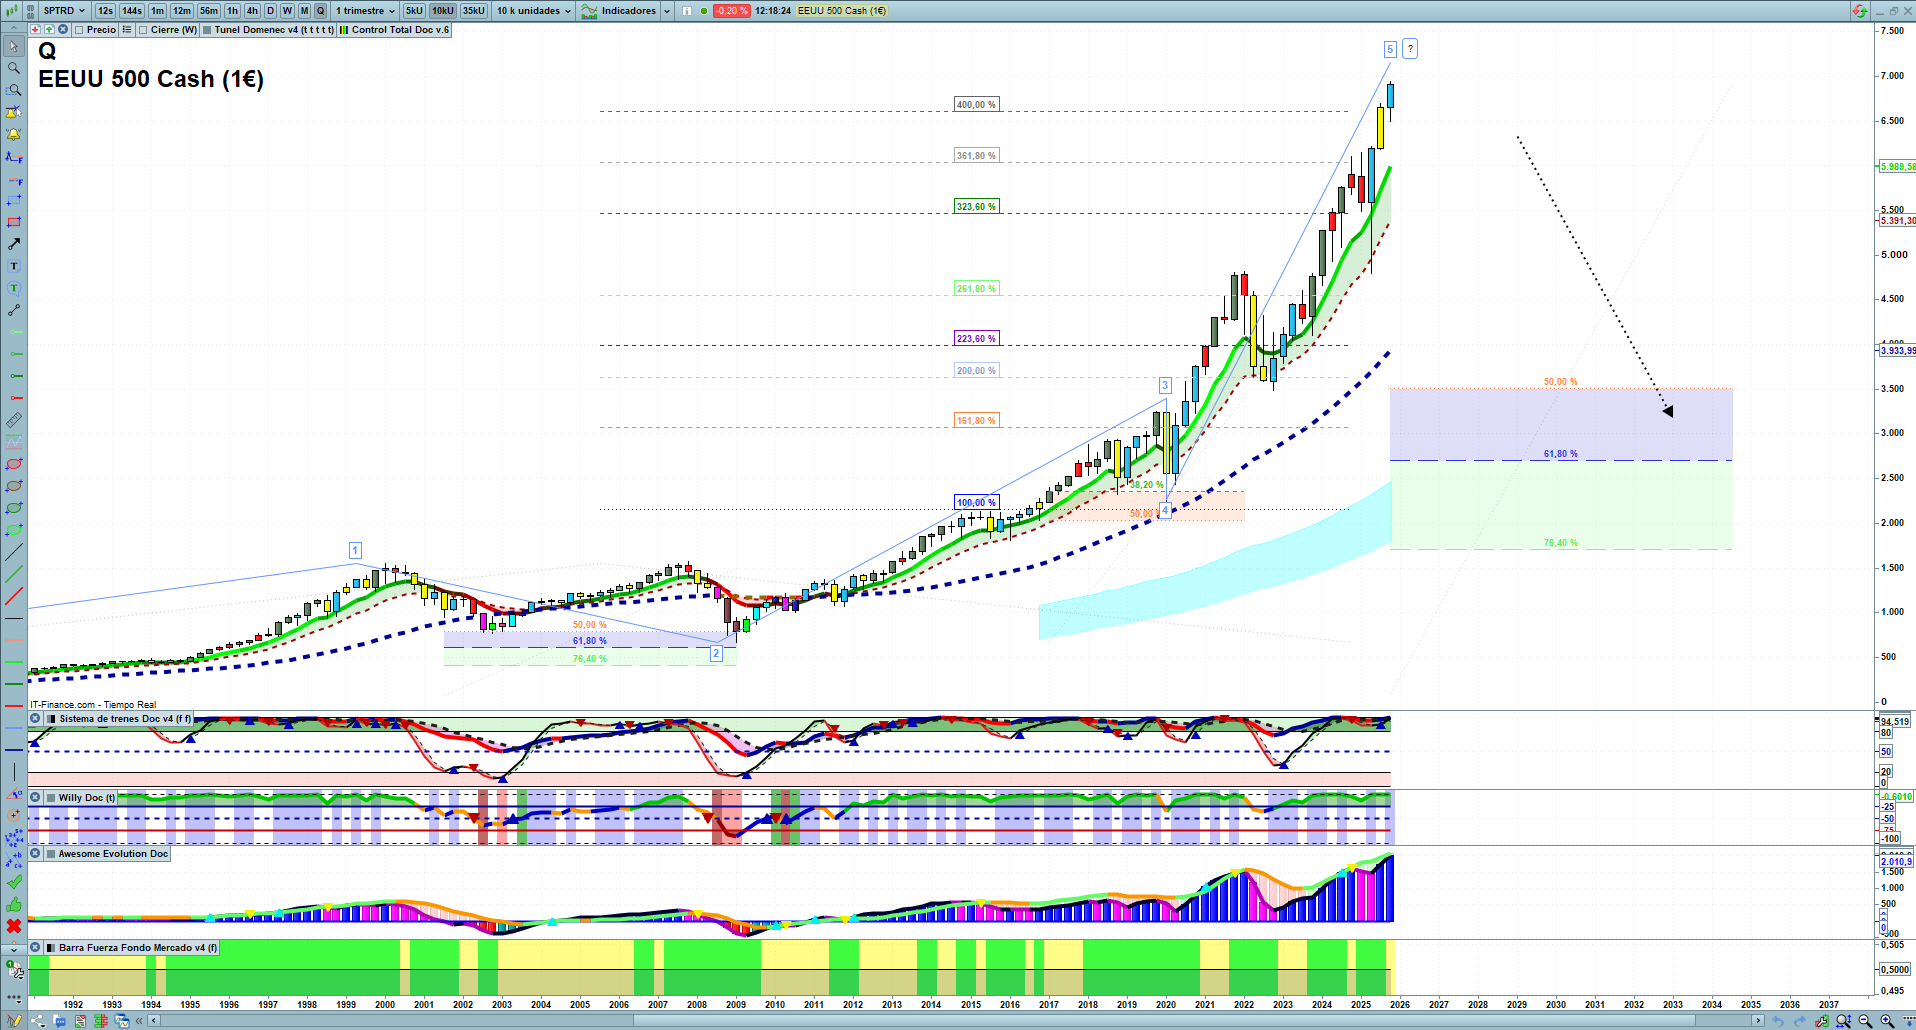This screenshot has width=1916, height=1030.
Task: Close the Awesome Evolution Doc panel
Action: [35, 854]
